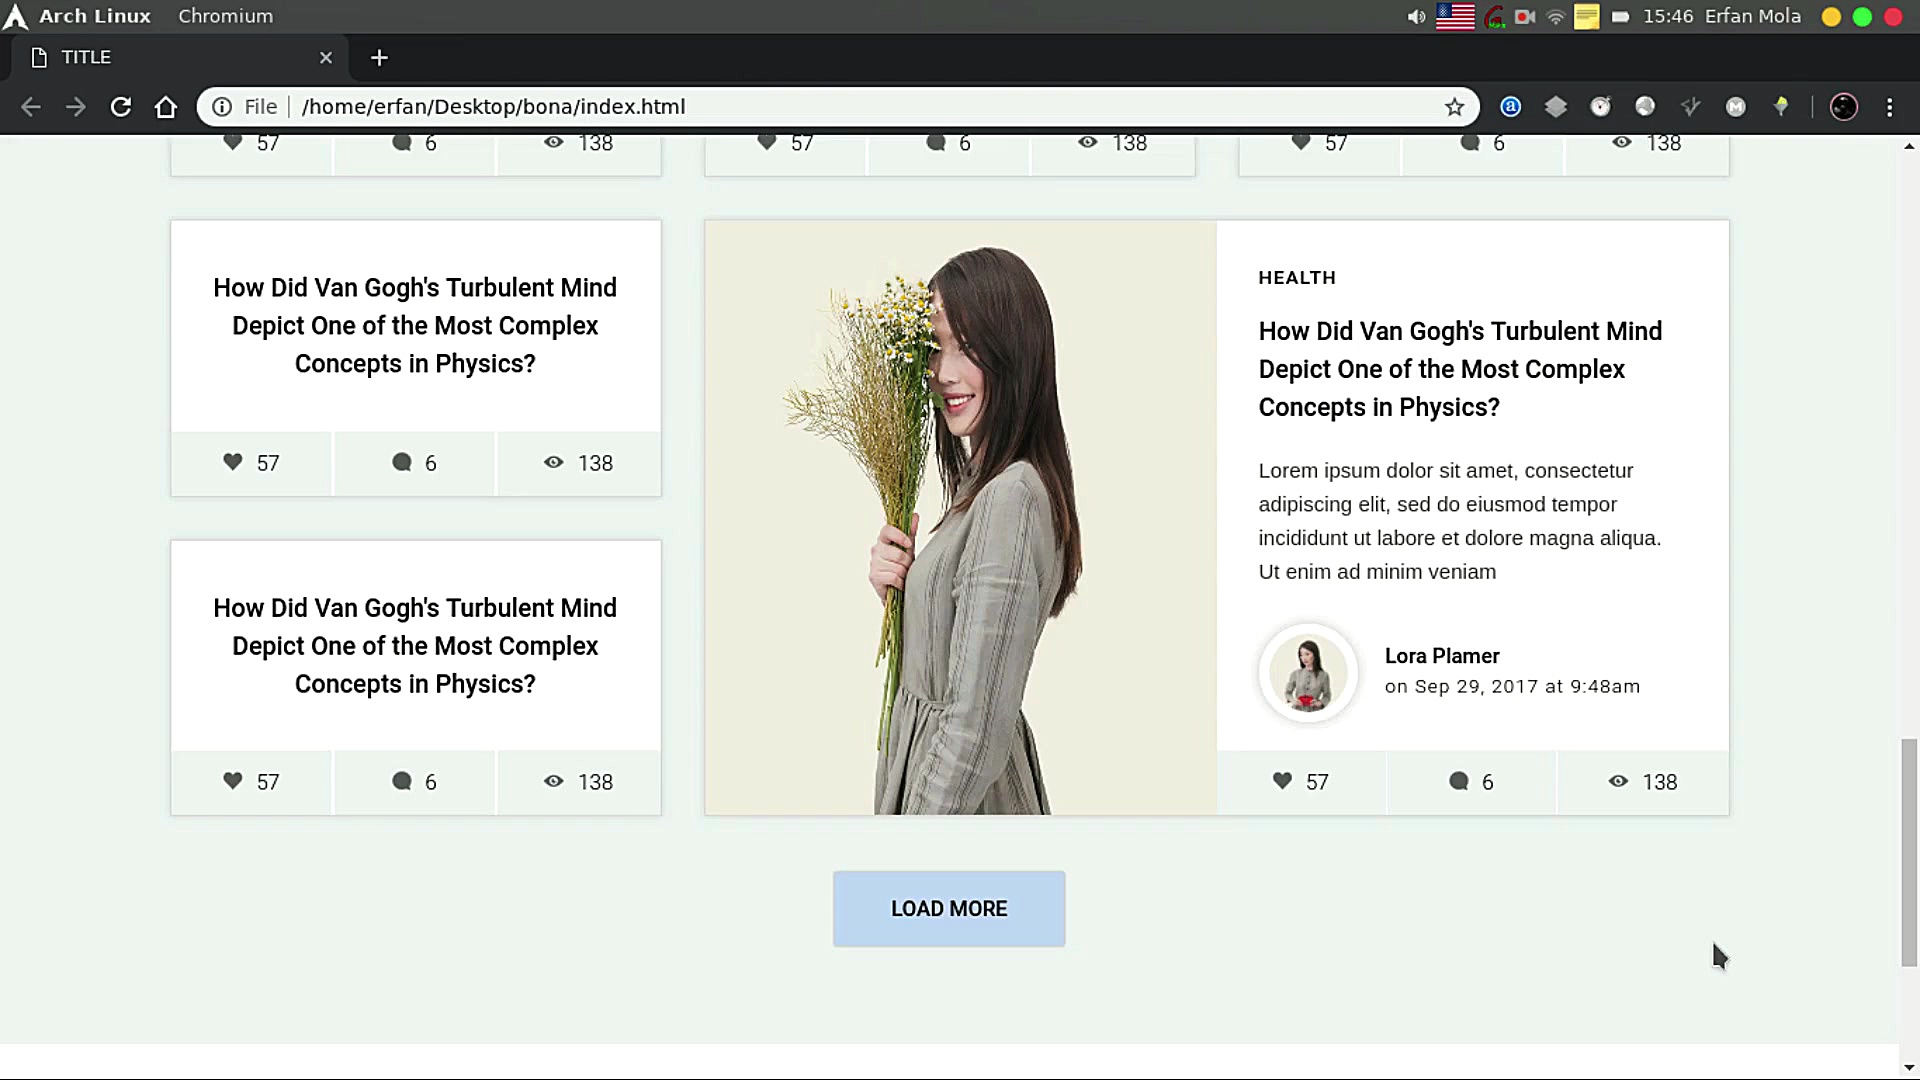The image size is (1920, 1080).
Task: Bookmark this page with the star icon
Action: coord(1454,107)
